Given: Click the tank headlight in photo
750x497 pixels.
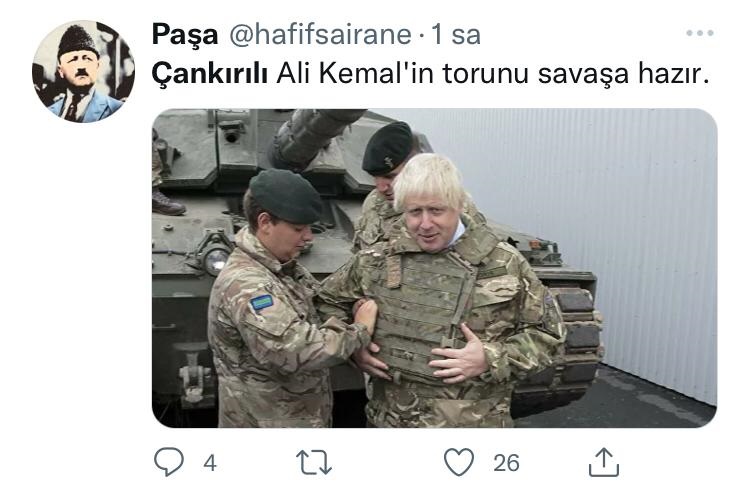Looking at the screenshot, I should pos(215,259).
